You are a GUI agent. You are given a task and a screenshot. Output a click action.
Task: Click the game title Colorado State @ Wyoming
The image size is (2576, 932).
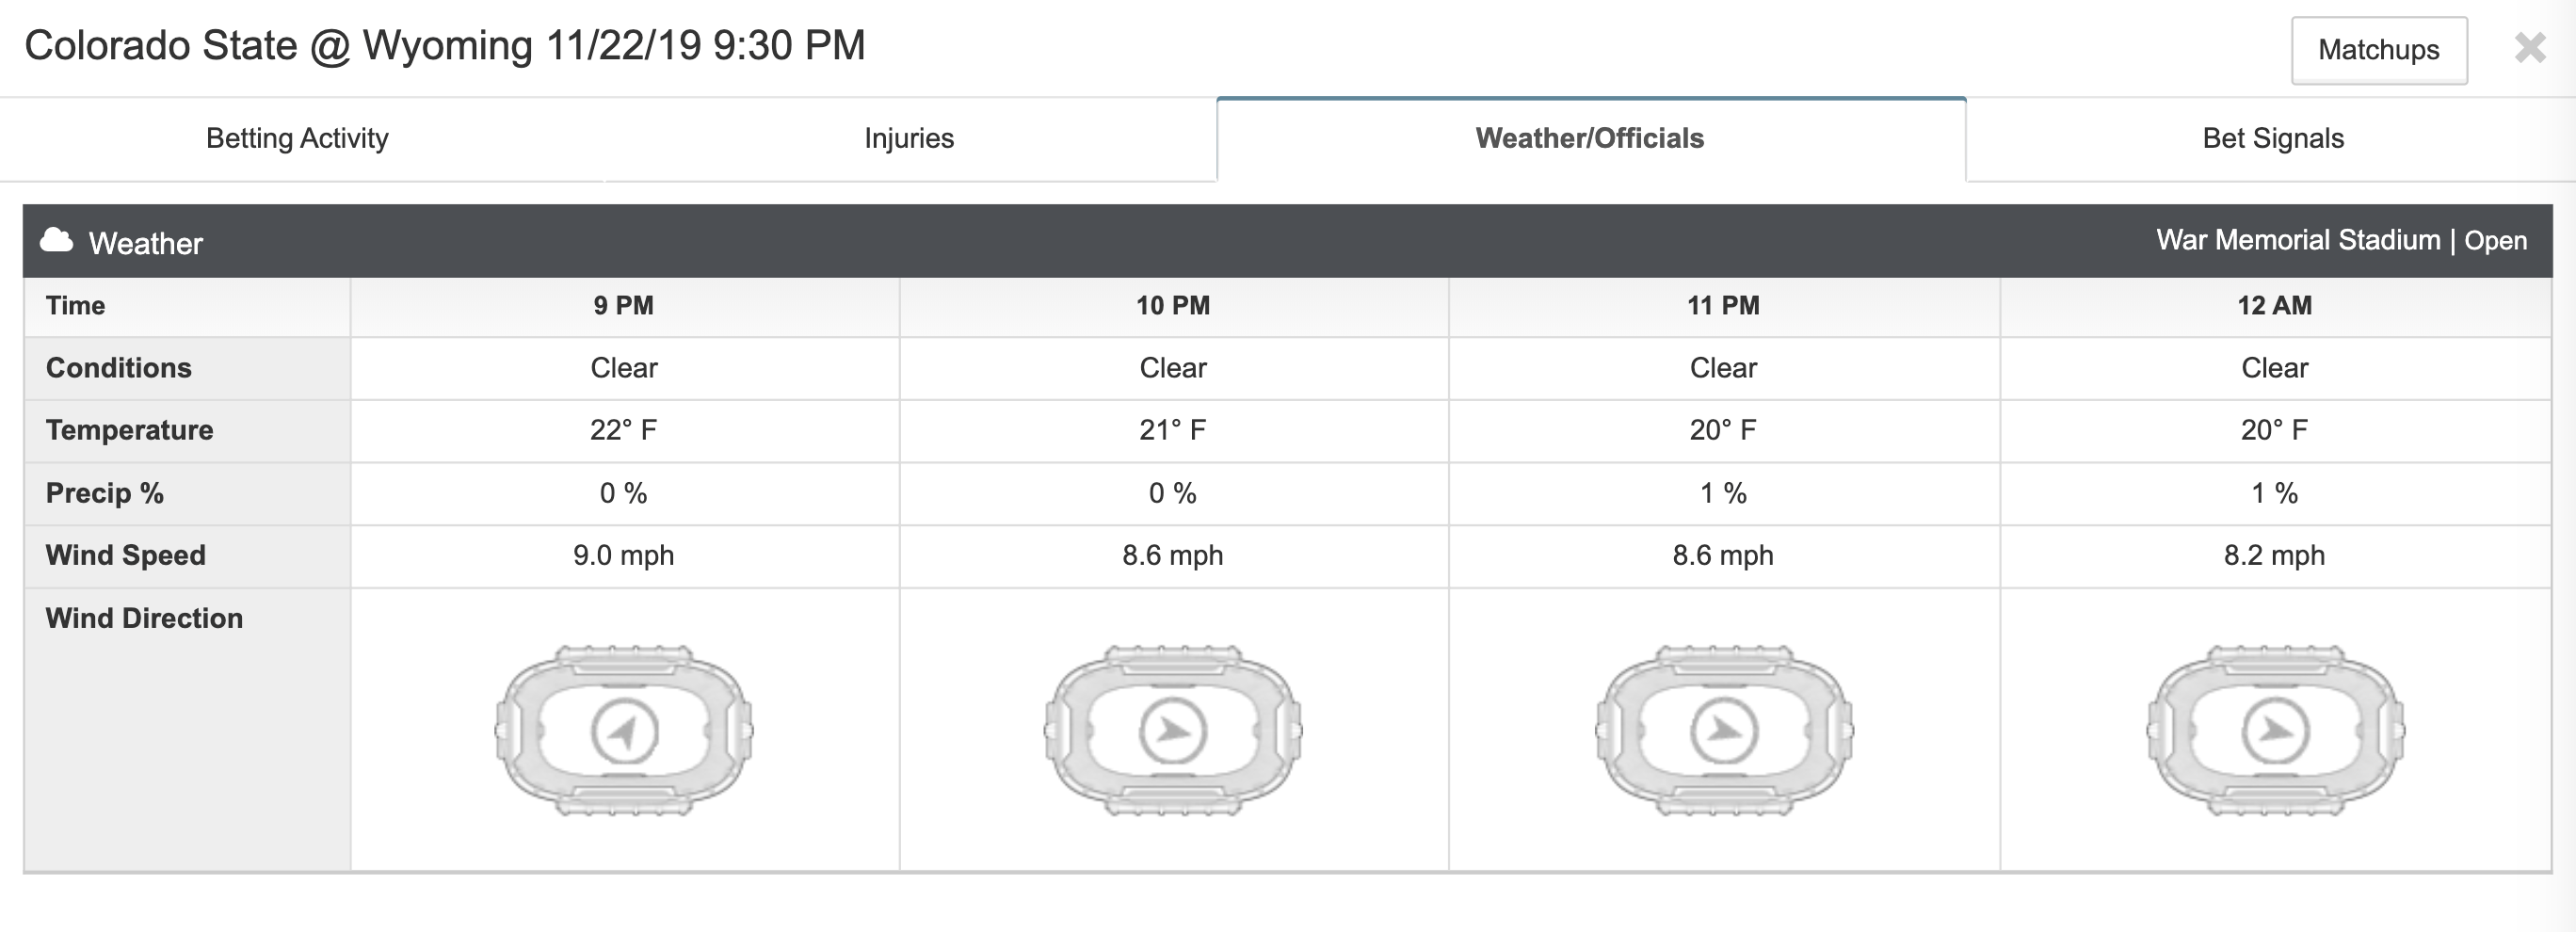coord(278,45)
